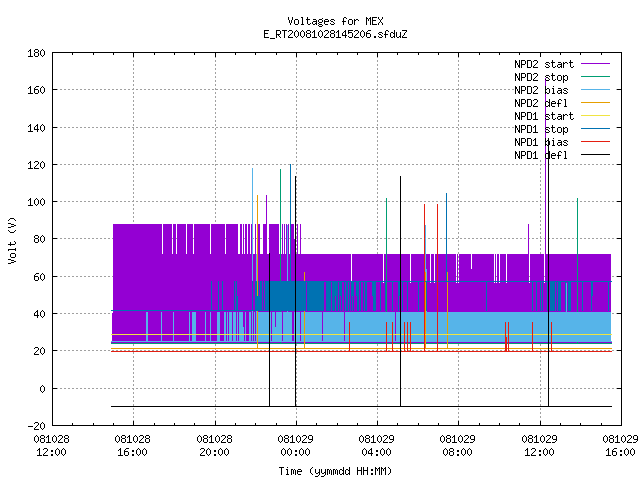Click the purple NPD2 start legend line
Viewport: 640px width, 480px height.
[595, 64]
